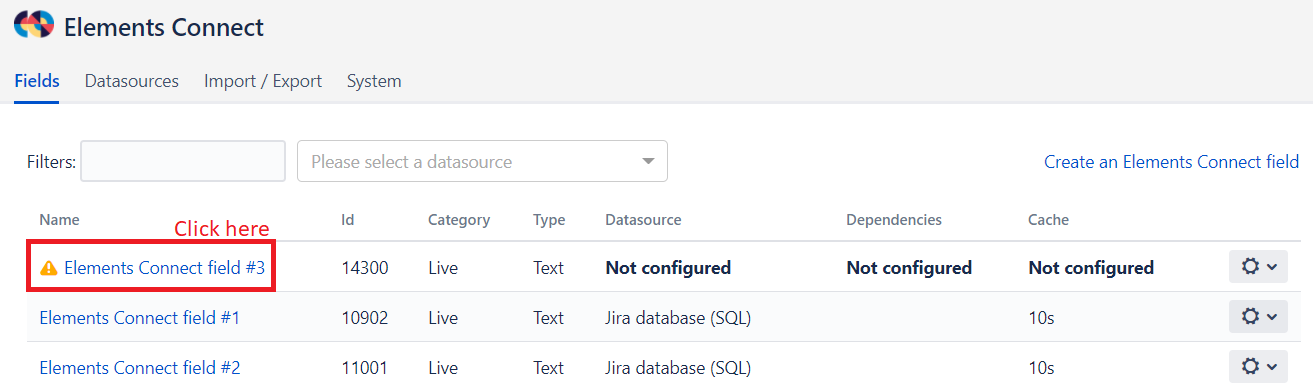
Task: Click the Cache column header
Action: pos(1048,220)
